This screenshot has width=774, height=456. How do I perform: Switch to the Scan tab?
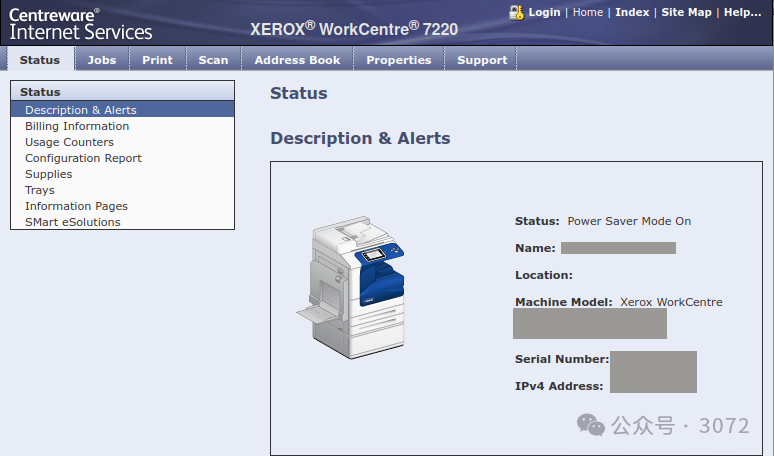coord(213,60)
